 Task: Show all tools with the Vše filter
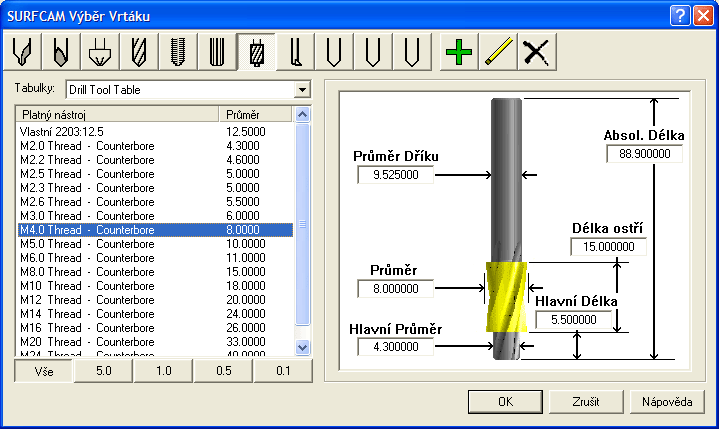click(44, 371)
